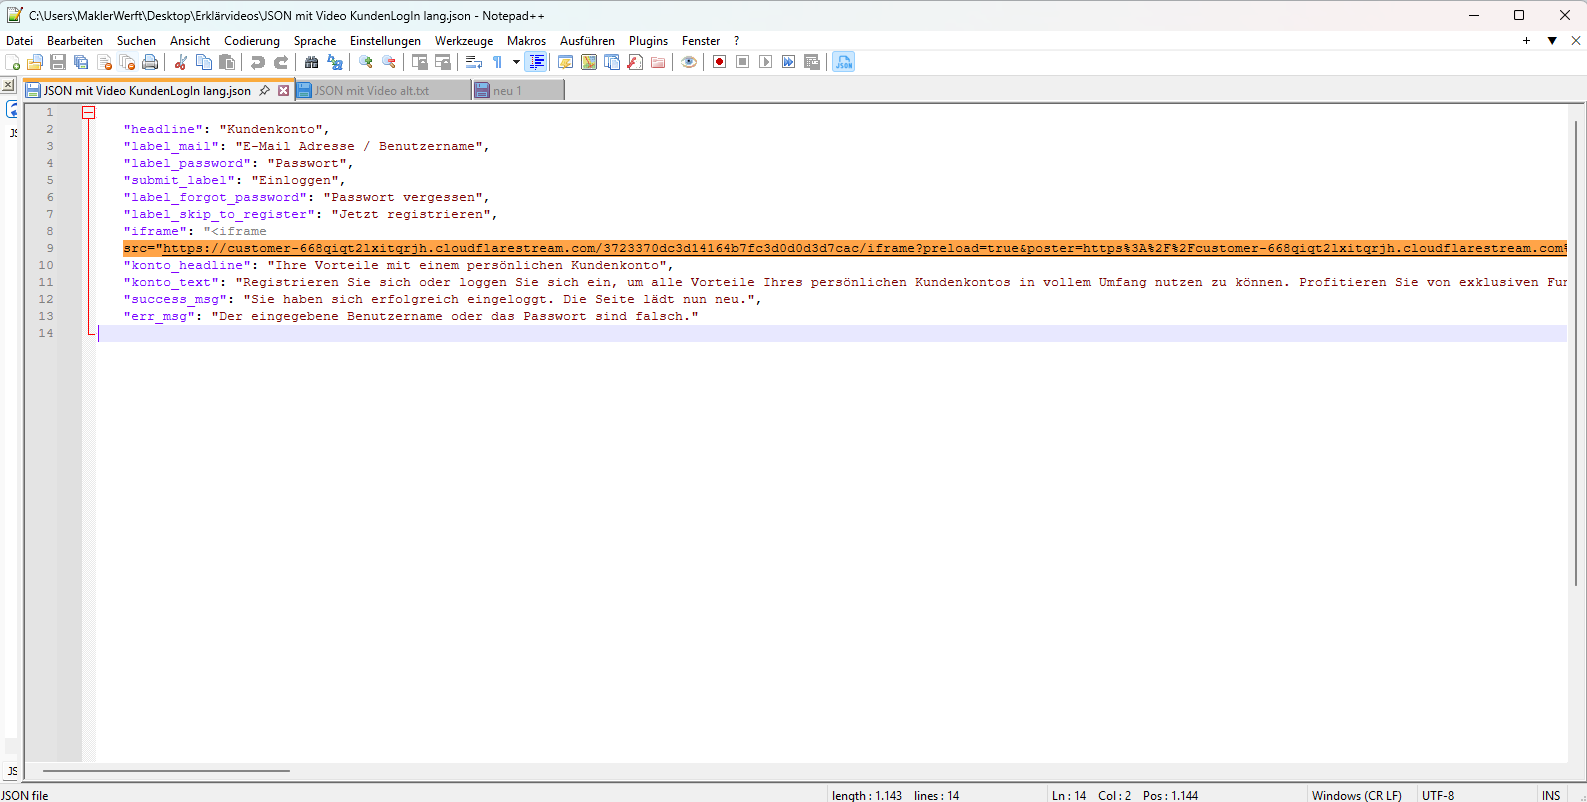
Task: Open the Ansicht menu
Action: pyautogui.click(x=190, y=41)
